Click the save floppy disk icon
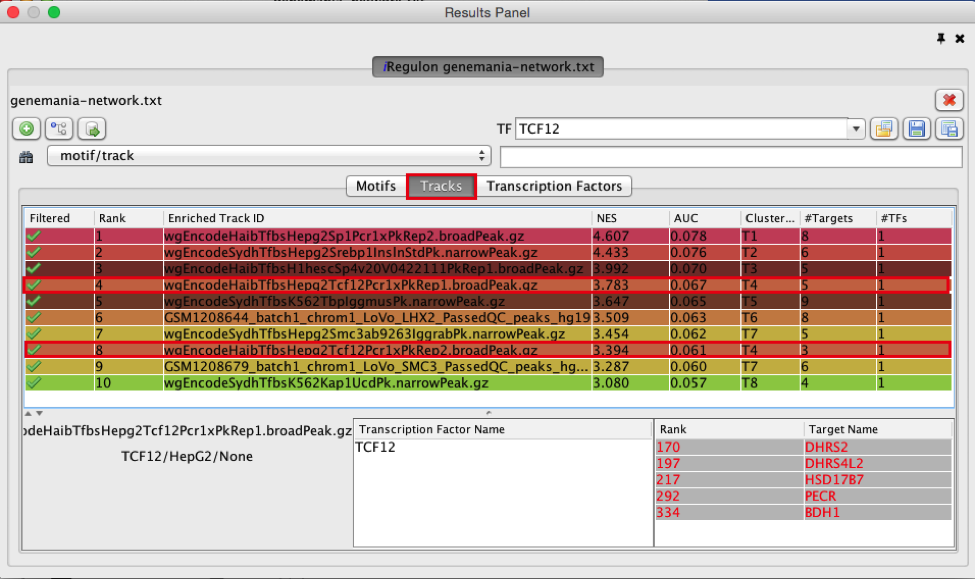This screenshot has width=975, height=580. 916,129
